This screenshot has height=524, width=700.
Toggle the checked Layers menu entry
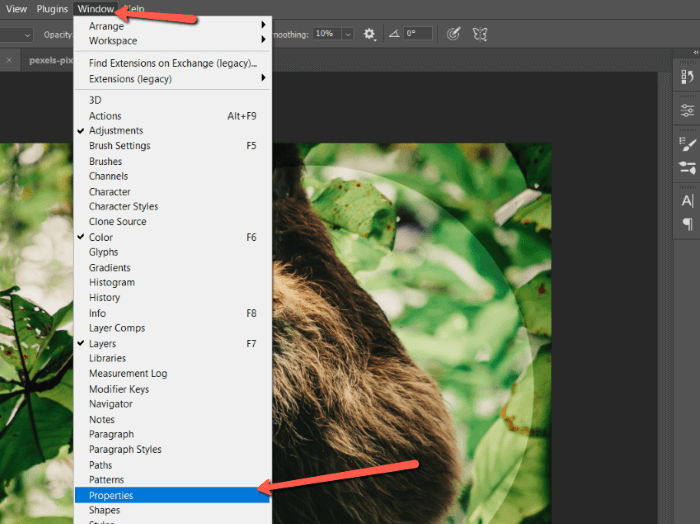[x=102, y=343]
